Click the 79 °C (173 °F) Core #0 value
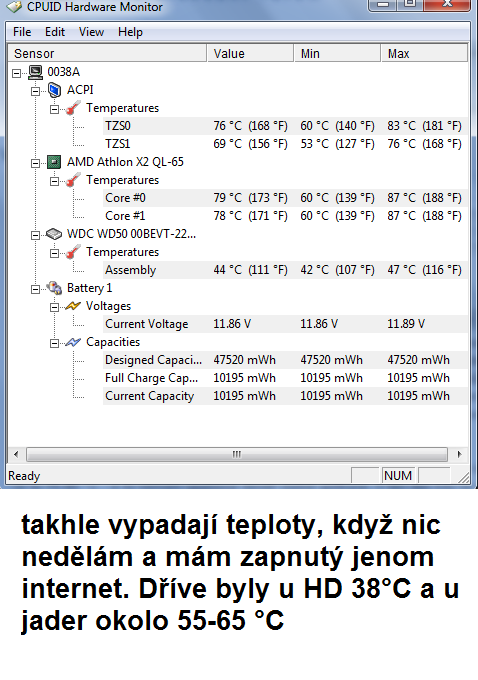This screenshot has width=478, height=680. 250,198
